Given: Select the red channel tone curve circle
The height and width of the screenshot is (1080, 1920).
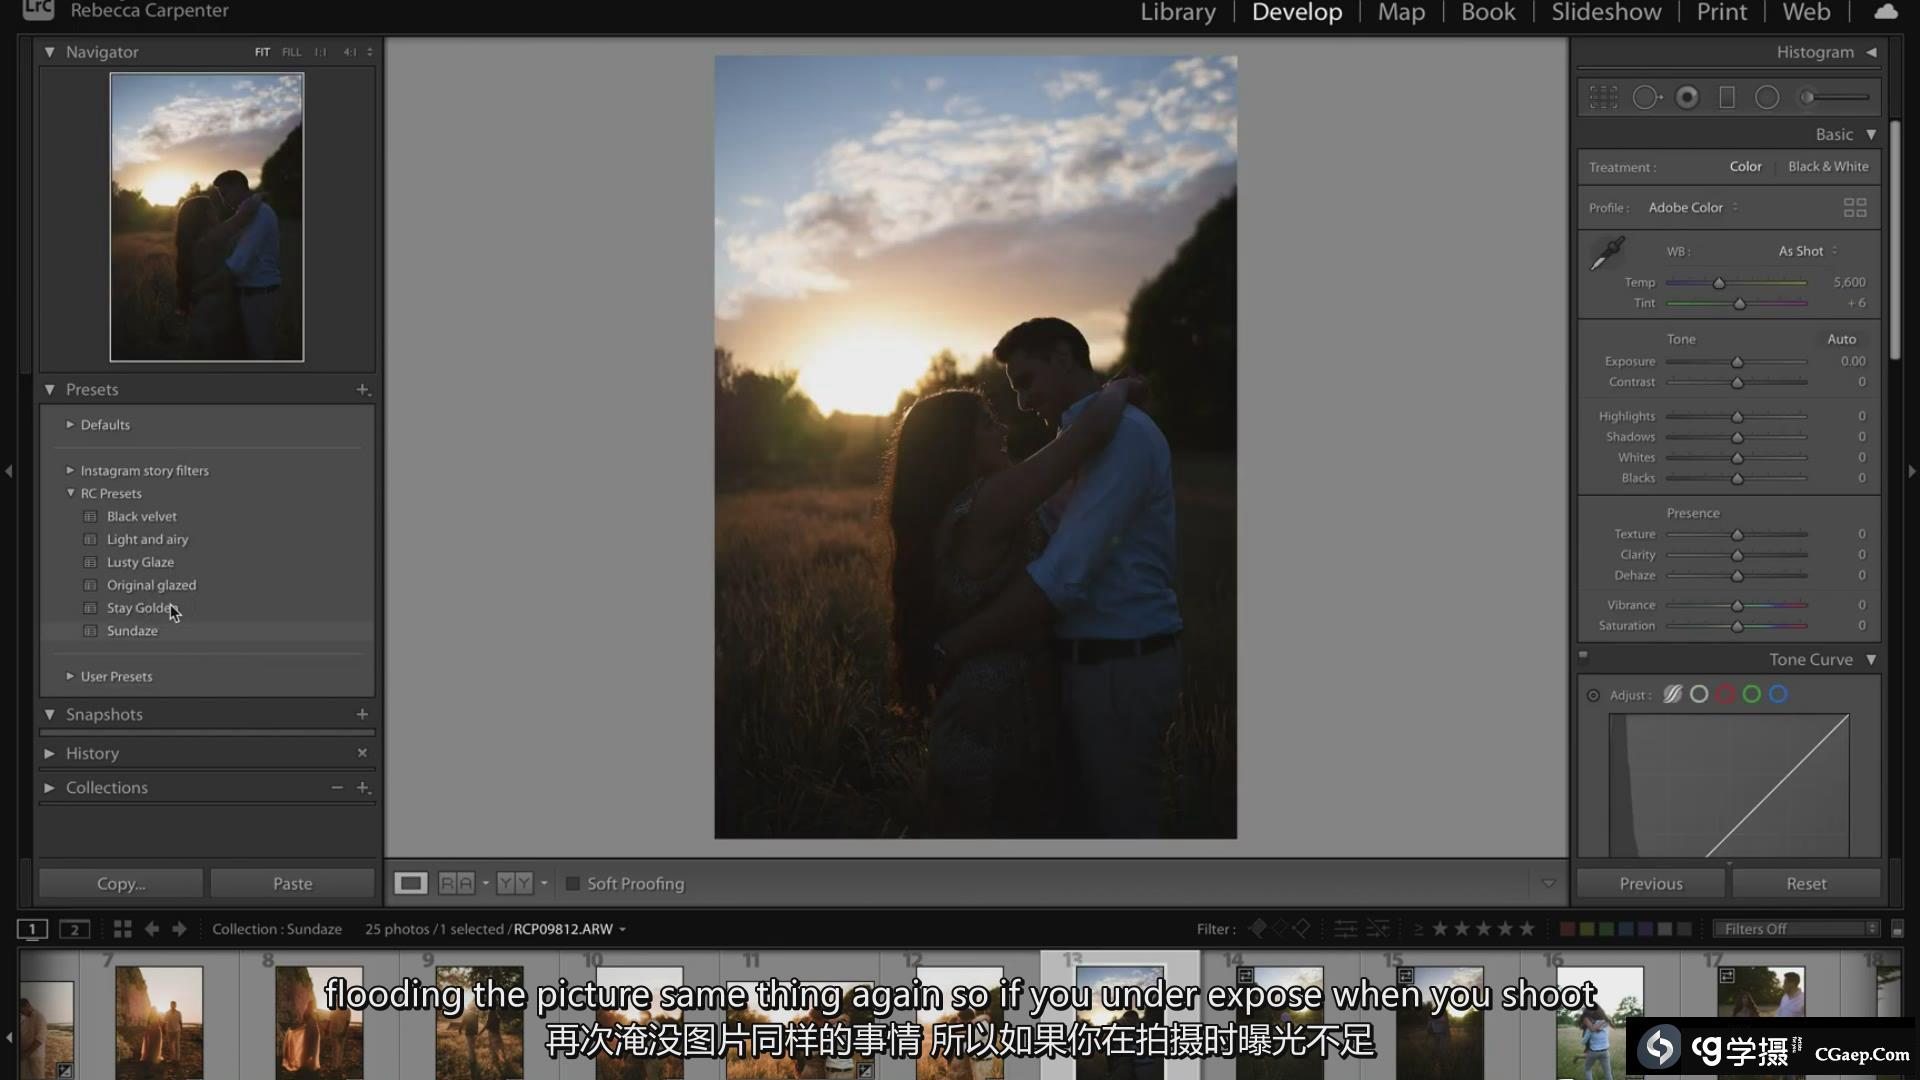Looking at the screenshot, I should point(1725,695).
